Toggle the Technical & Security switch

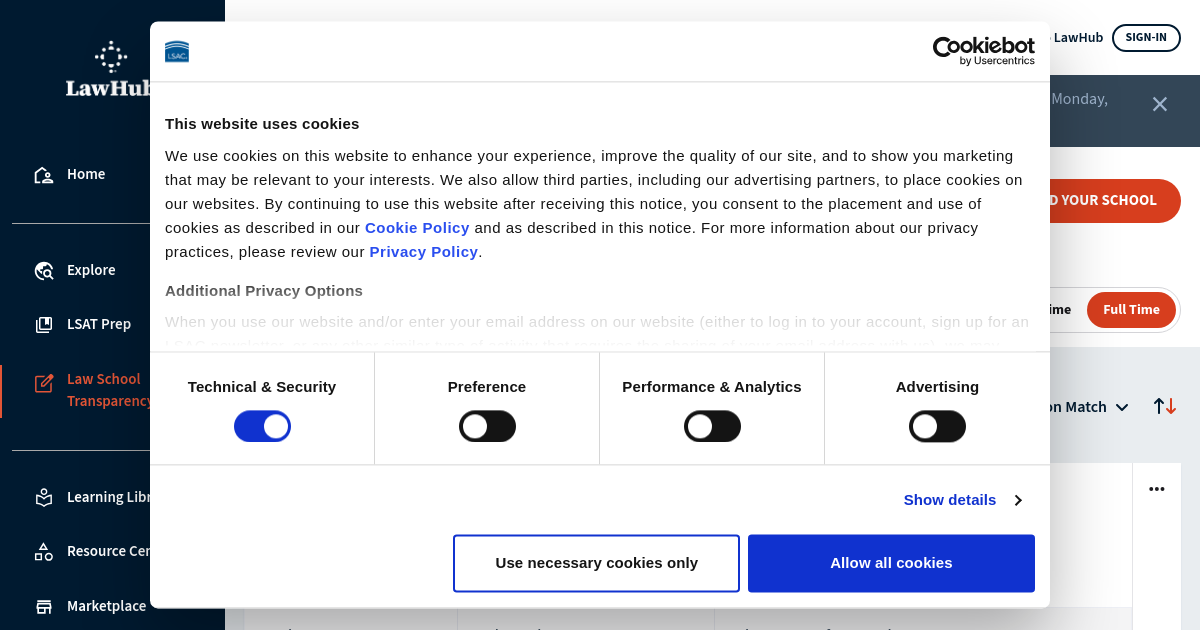click(x=262, y=426)
